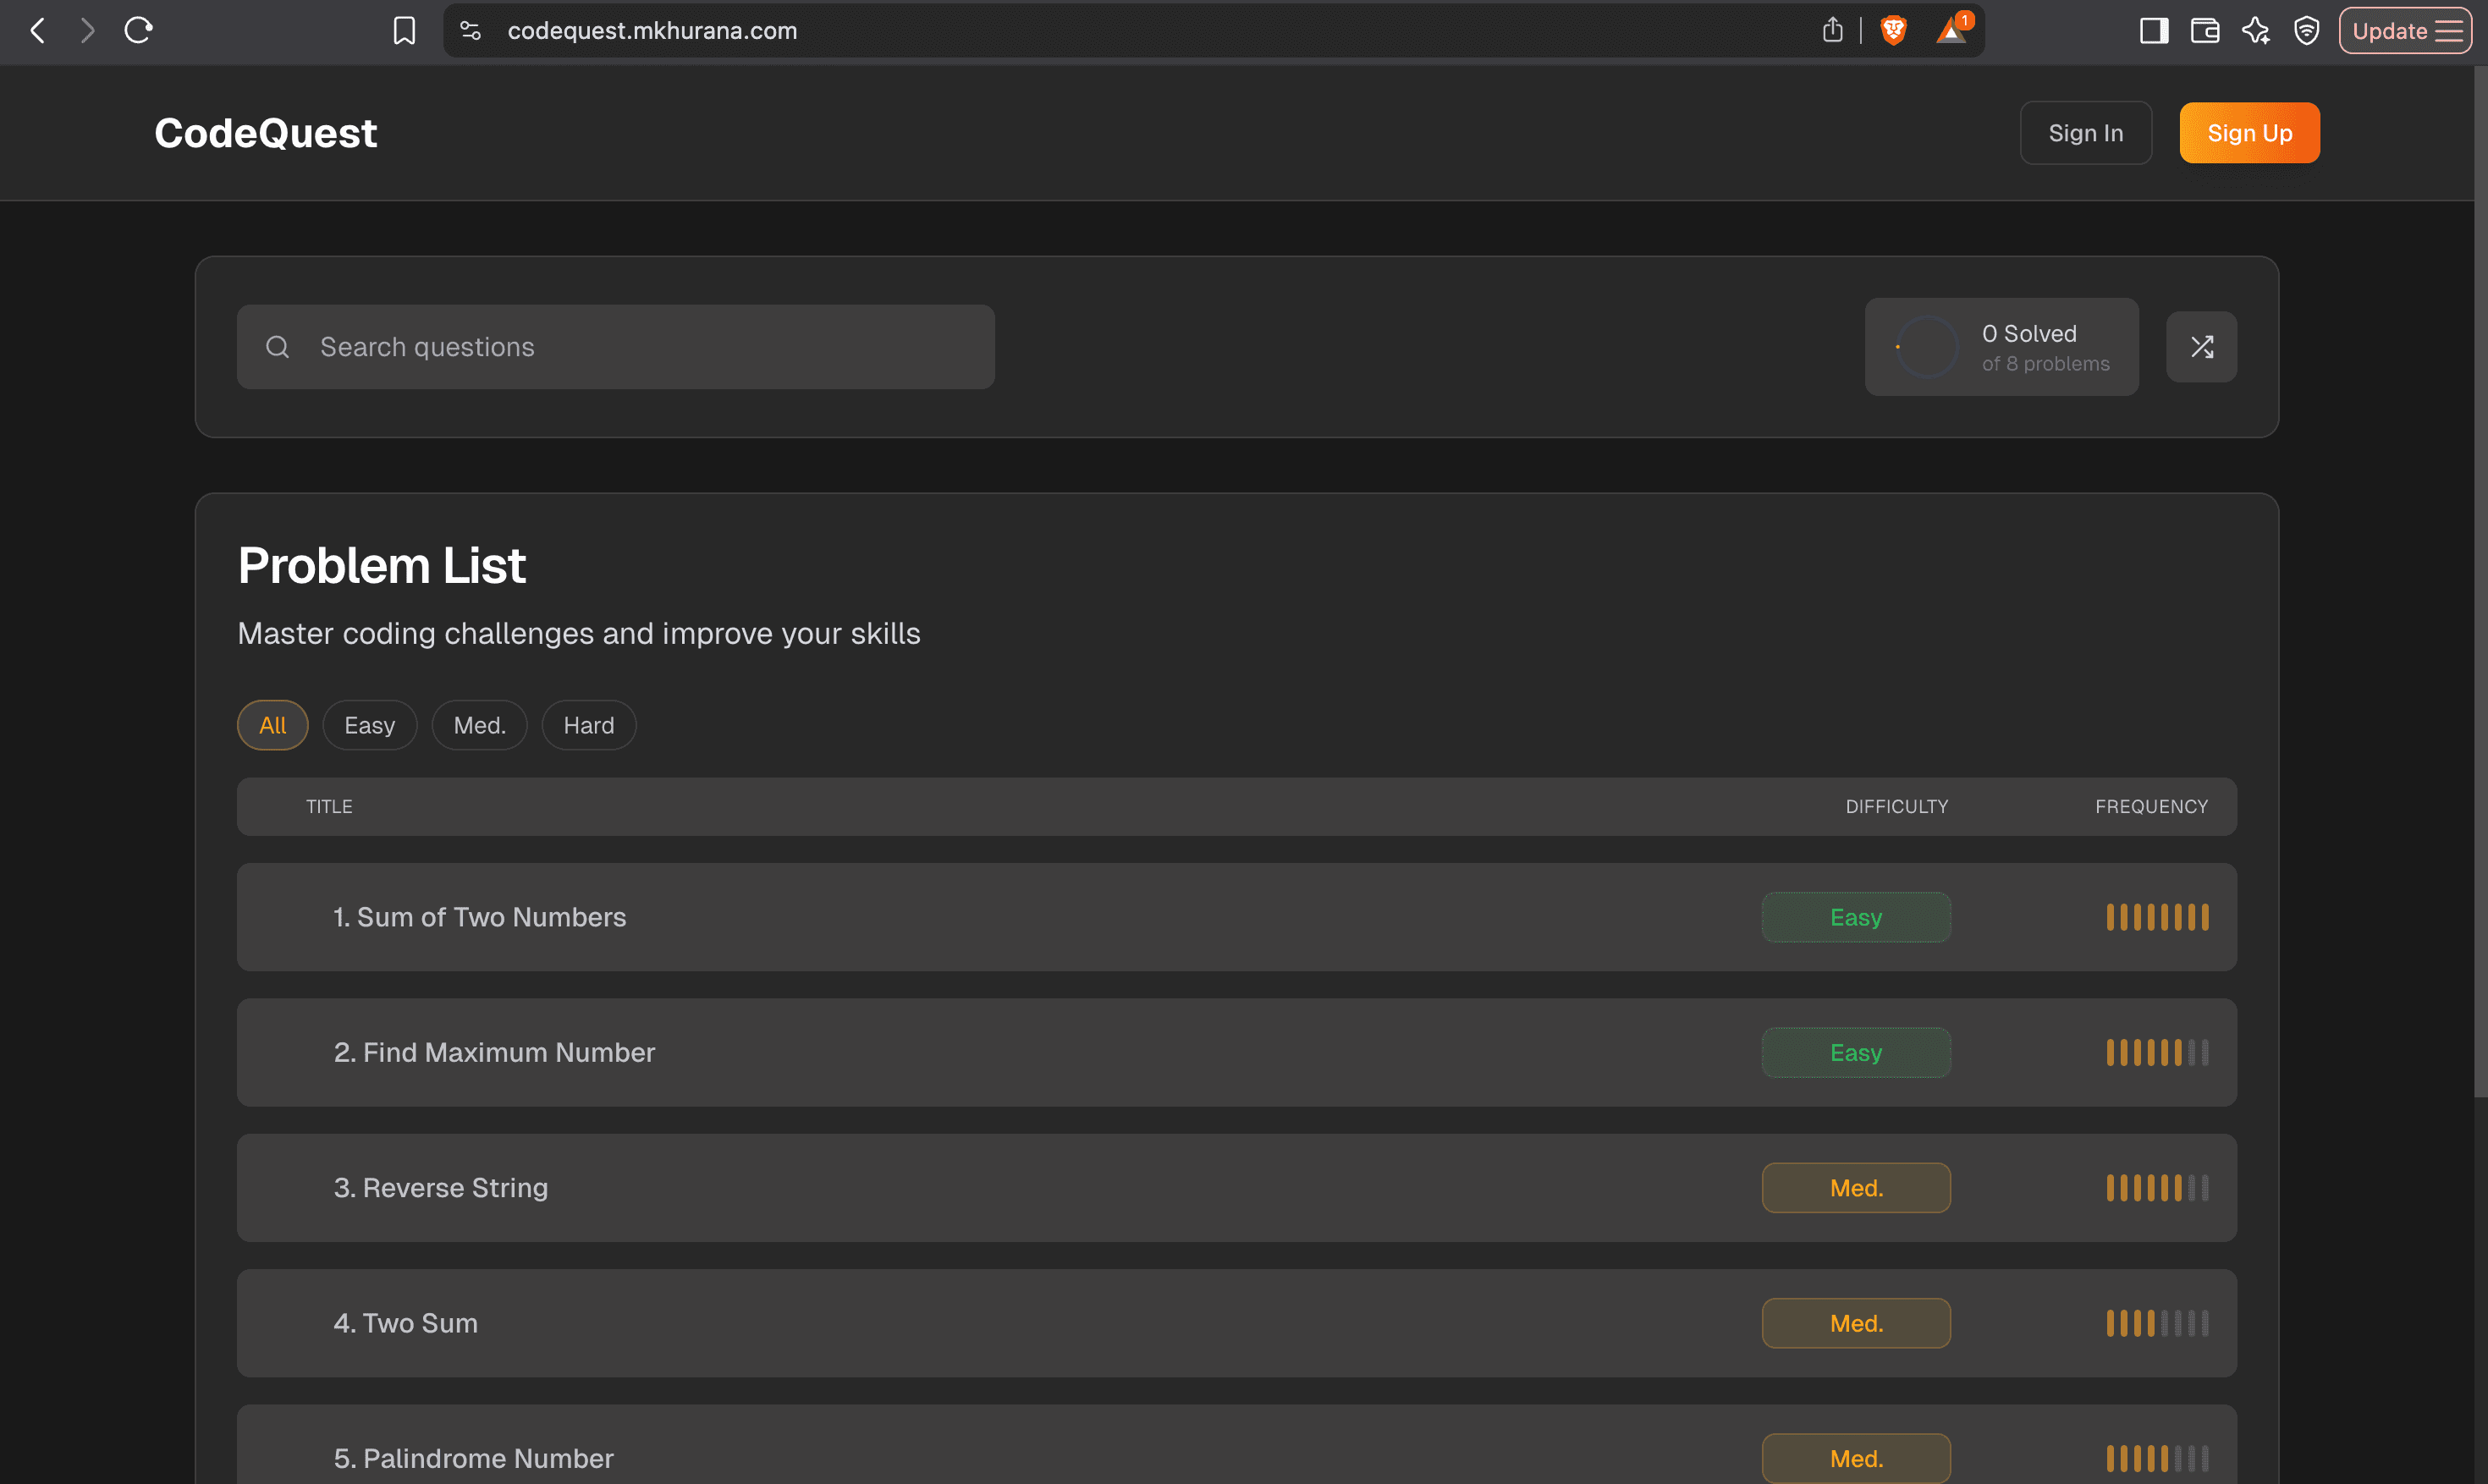Open the VPN shield icon
2488x1484 pixels.
pyautogui.click(x=2306, y=30)
